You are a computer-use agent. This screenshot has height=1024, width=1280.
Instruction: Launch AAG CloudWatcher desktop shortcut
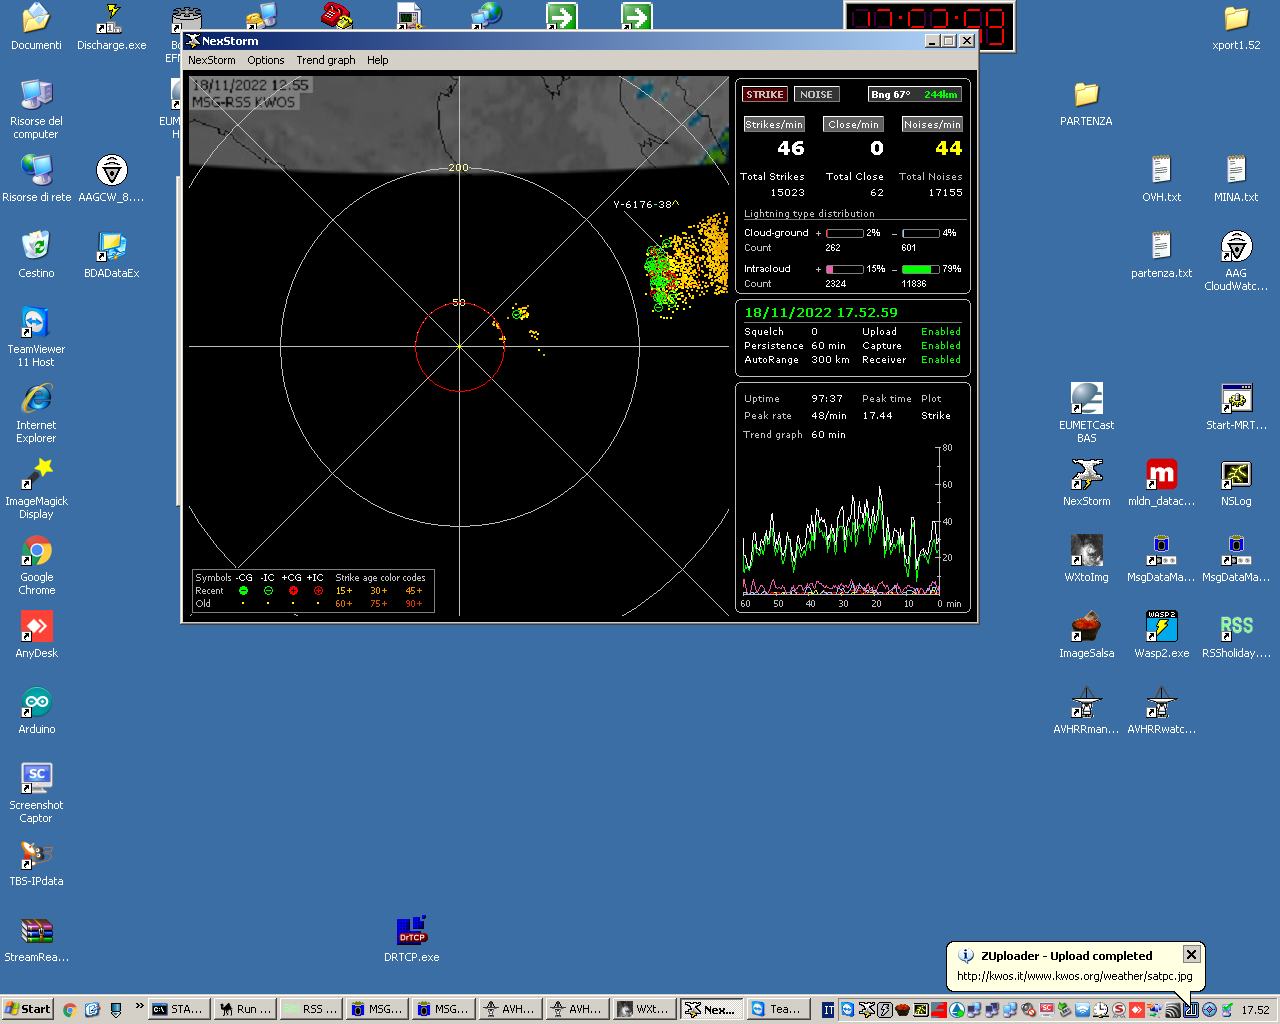(1236, 261)
